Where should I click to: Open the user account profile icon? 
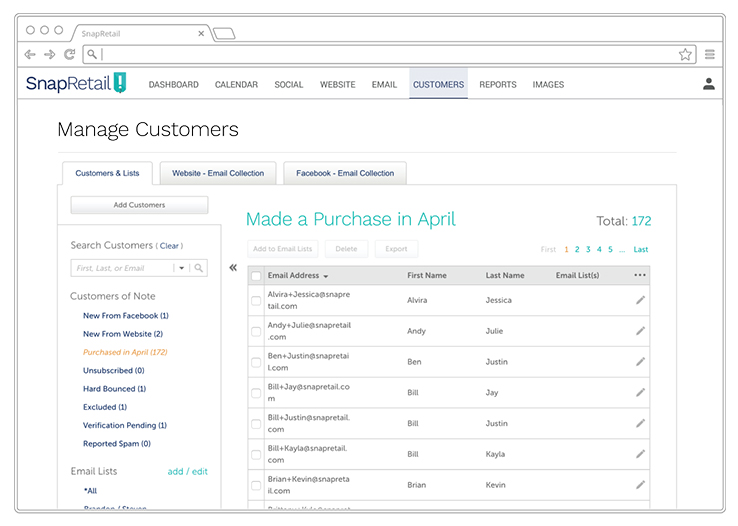(709, 84)
